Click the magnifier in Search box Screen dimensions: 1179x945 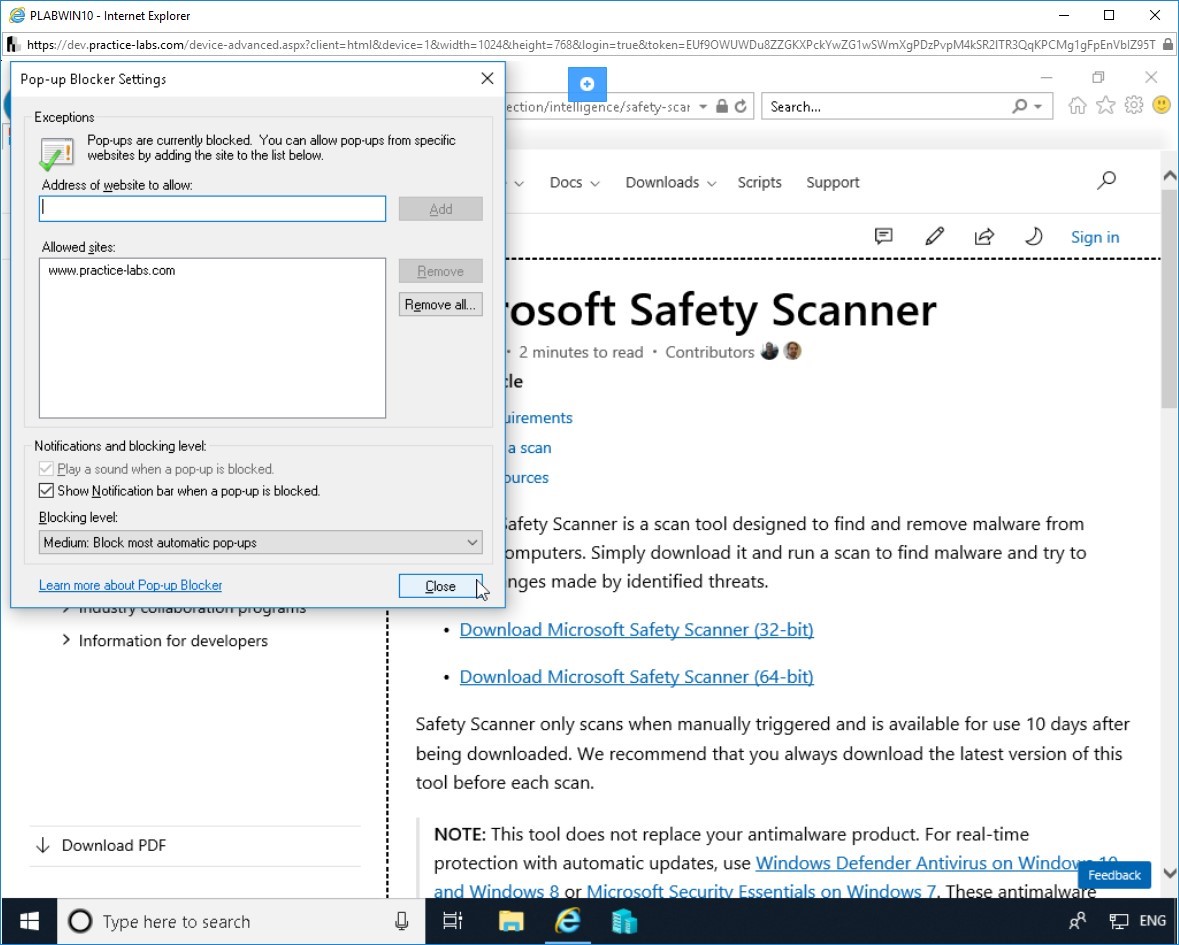pos(1020,107)
